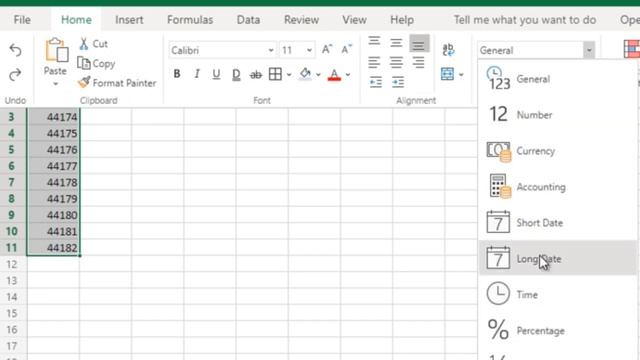The image size is (640, 360).
Task: Toggle double underline formatting
Action: pyautogui.click(x=236, y=74)
